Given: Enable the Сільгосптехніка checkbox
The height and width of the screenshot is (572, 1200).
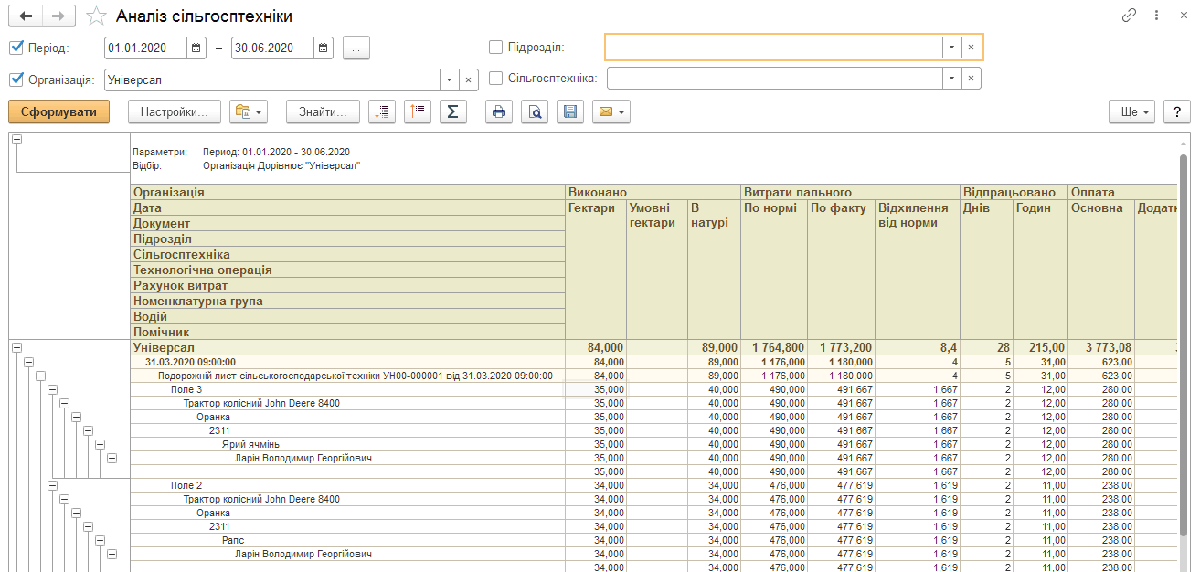Looking at the screenshot, I should coord(496,79).
